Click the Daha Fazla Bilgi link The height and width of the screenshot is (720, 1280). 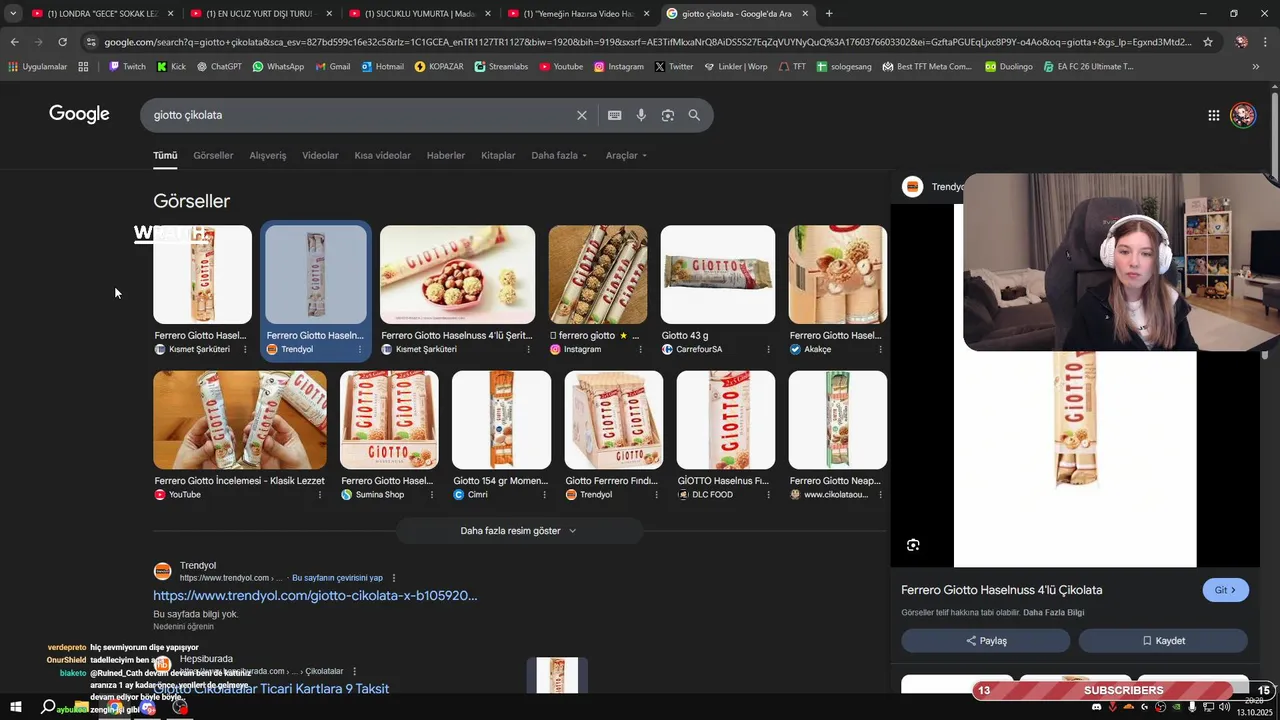click(x=1053, y=612)
